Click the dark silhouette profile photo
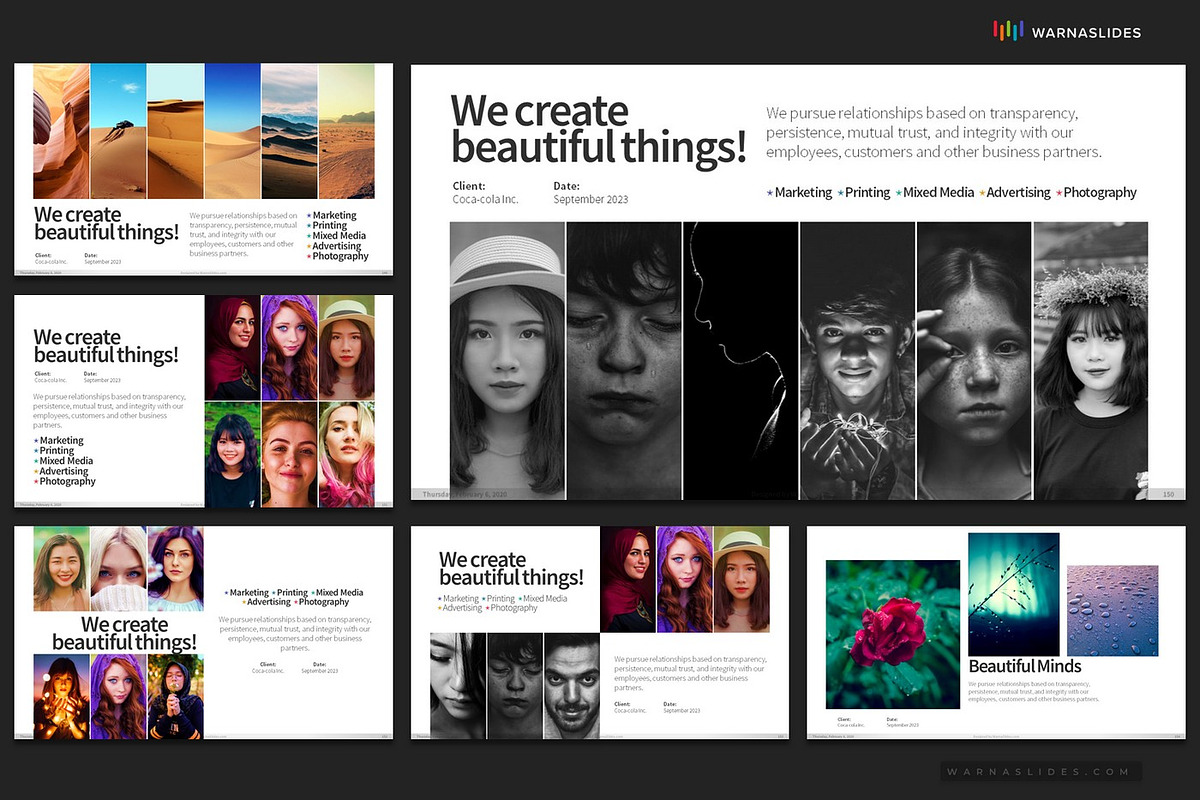Viewport: 1200px width, 800px height. coord(740,360)
